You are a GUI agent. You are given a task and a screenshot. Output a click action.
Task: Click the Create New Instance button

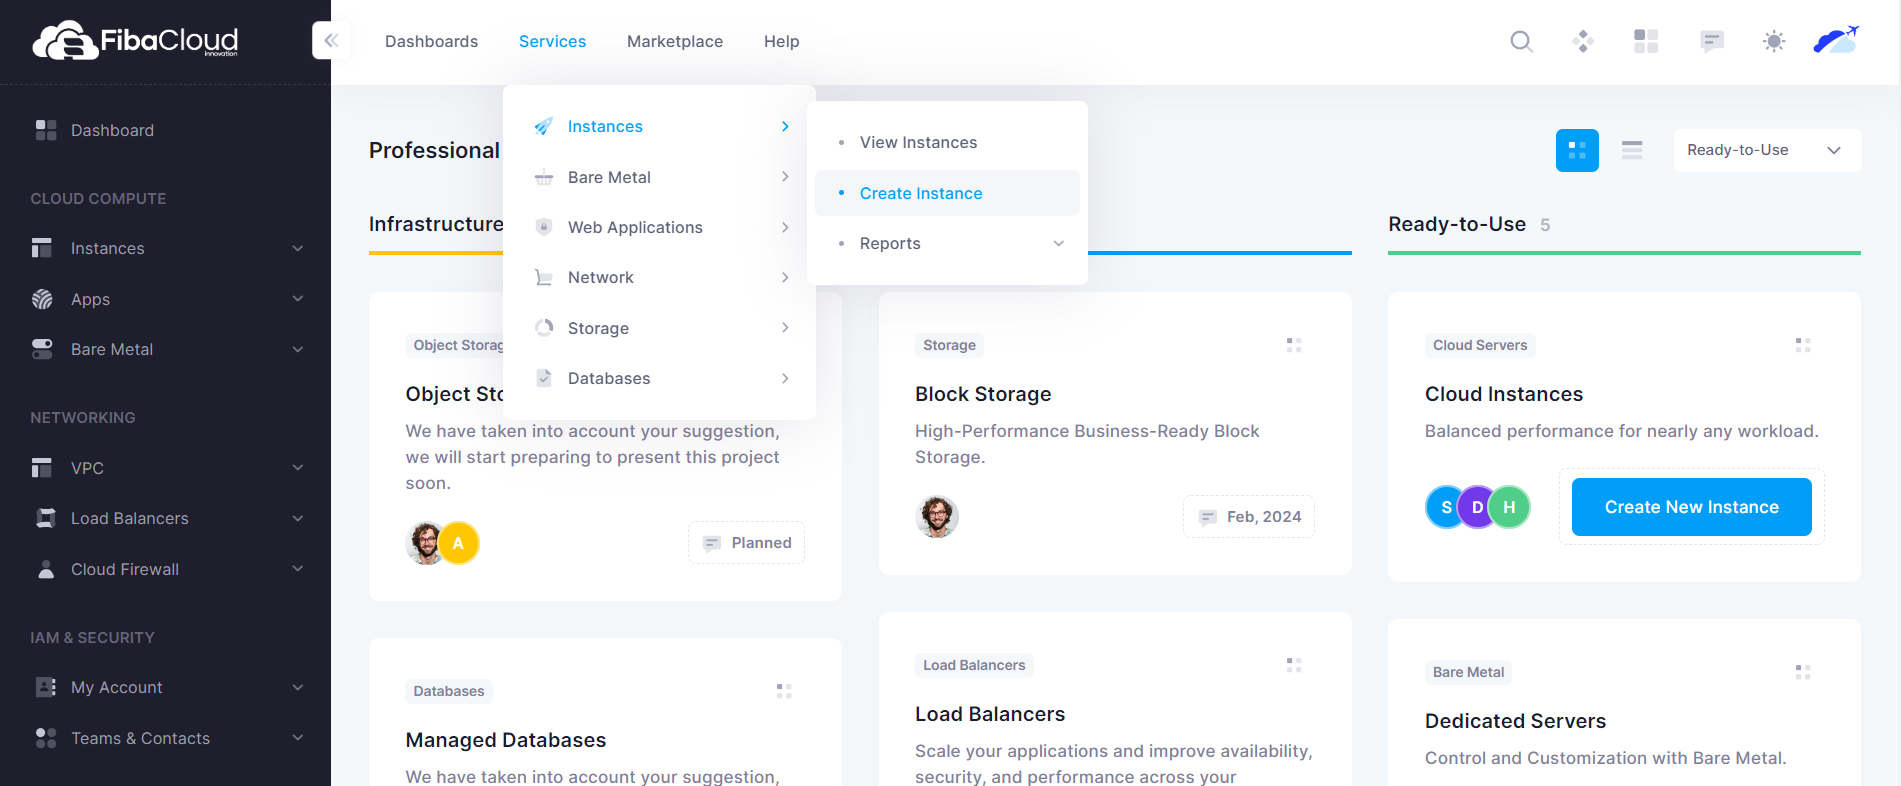[x=1692, y=507]
